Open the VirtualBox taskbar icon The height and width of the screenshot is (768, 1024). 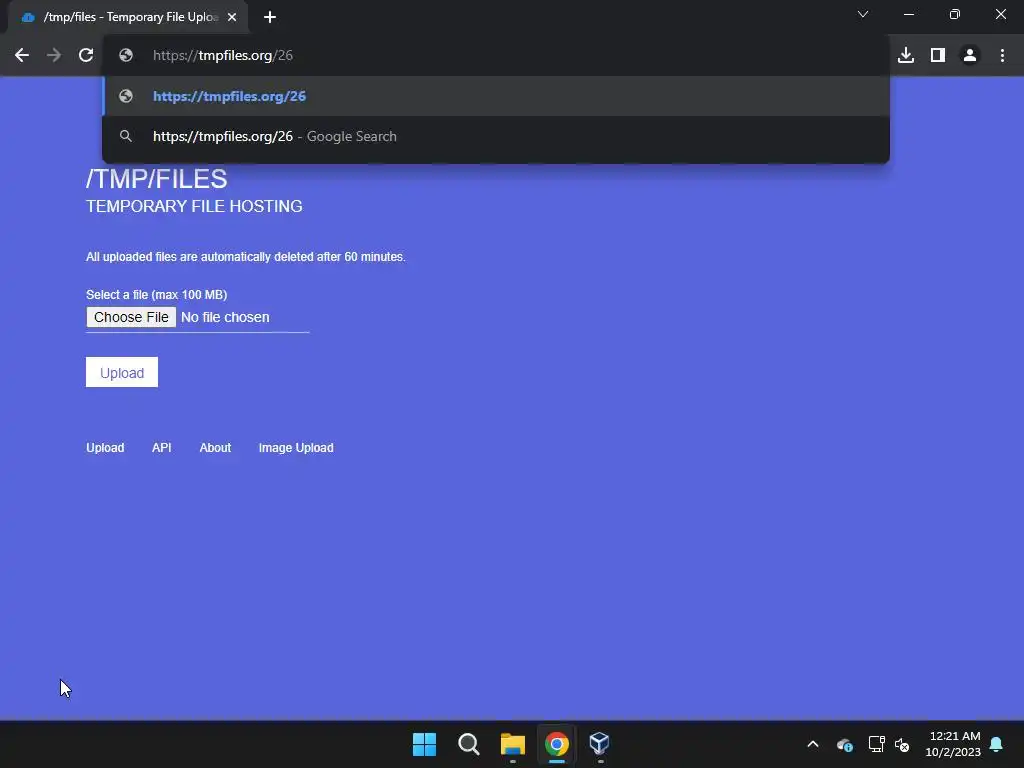coord(600,744)
